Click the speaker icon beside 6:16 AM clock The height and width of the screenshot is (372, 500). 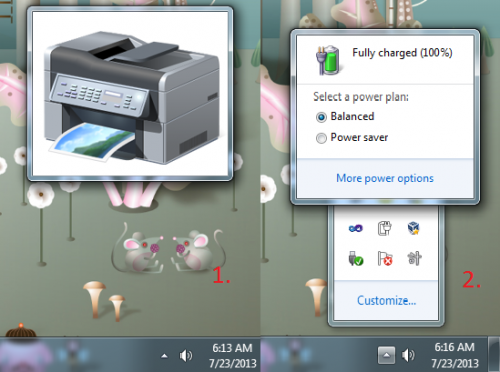pos(408,356)
